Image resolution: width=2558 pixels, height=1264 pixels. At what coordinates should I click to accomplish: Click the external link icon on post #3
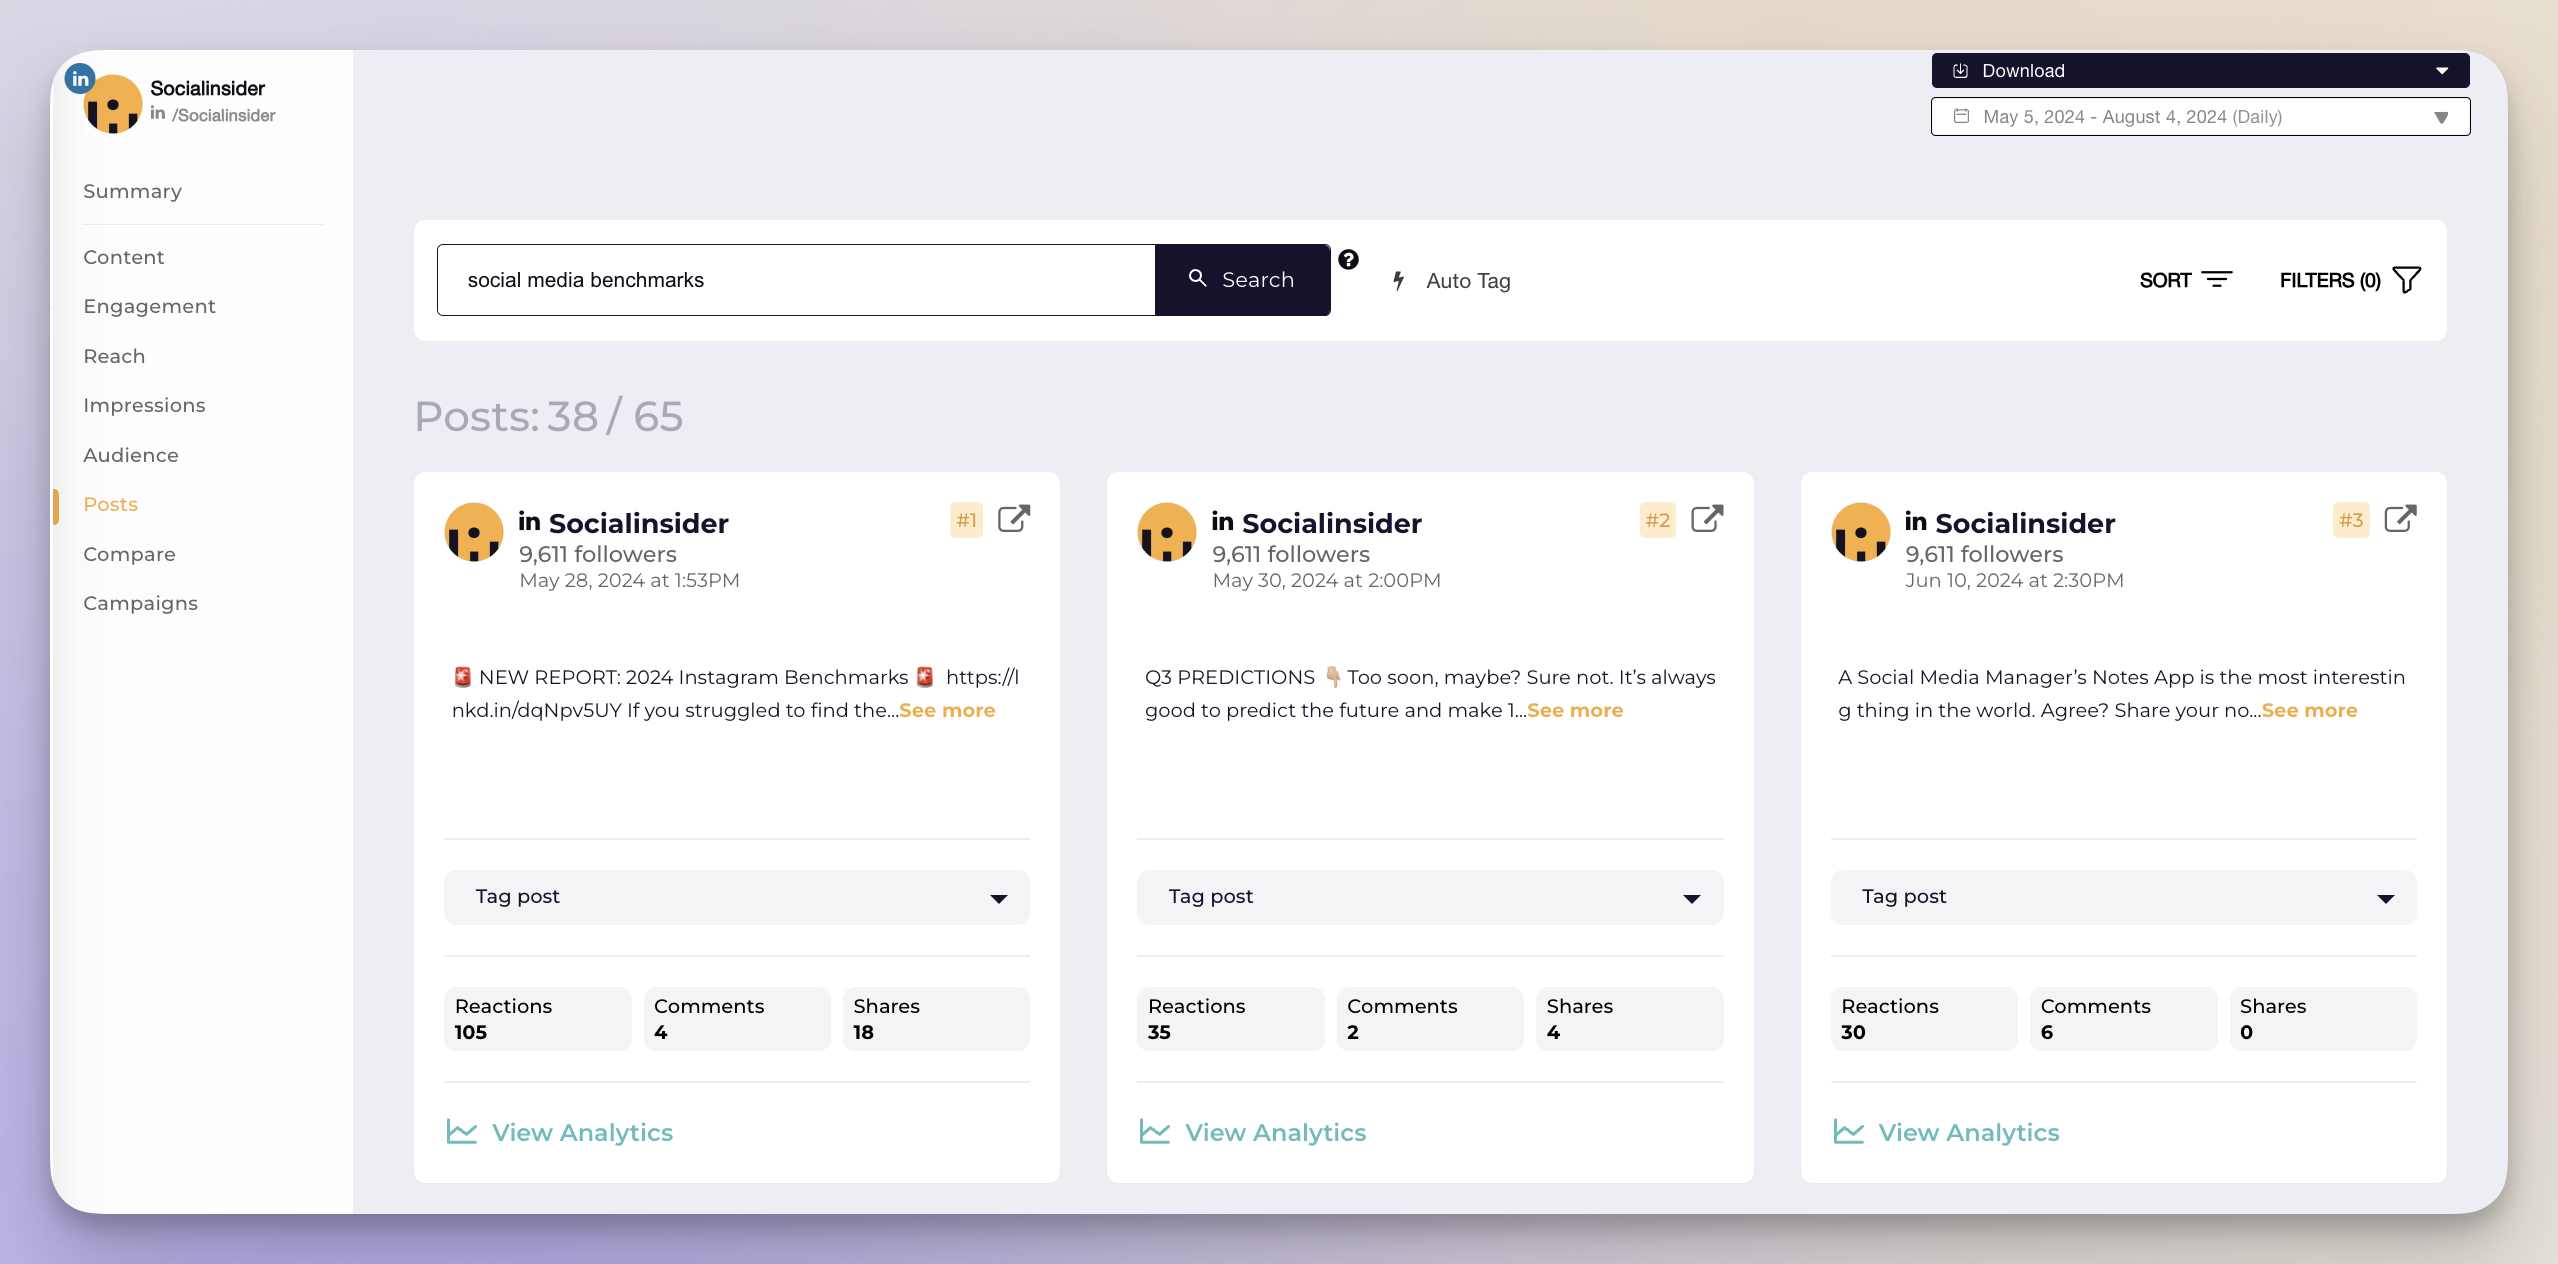[2400, 519]
